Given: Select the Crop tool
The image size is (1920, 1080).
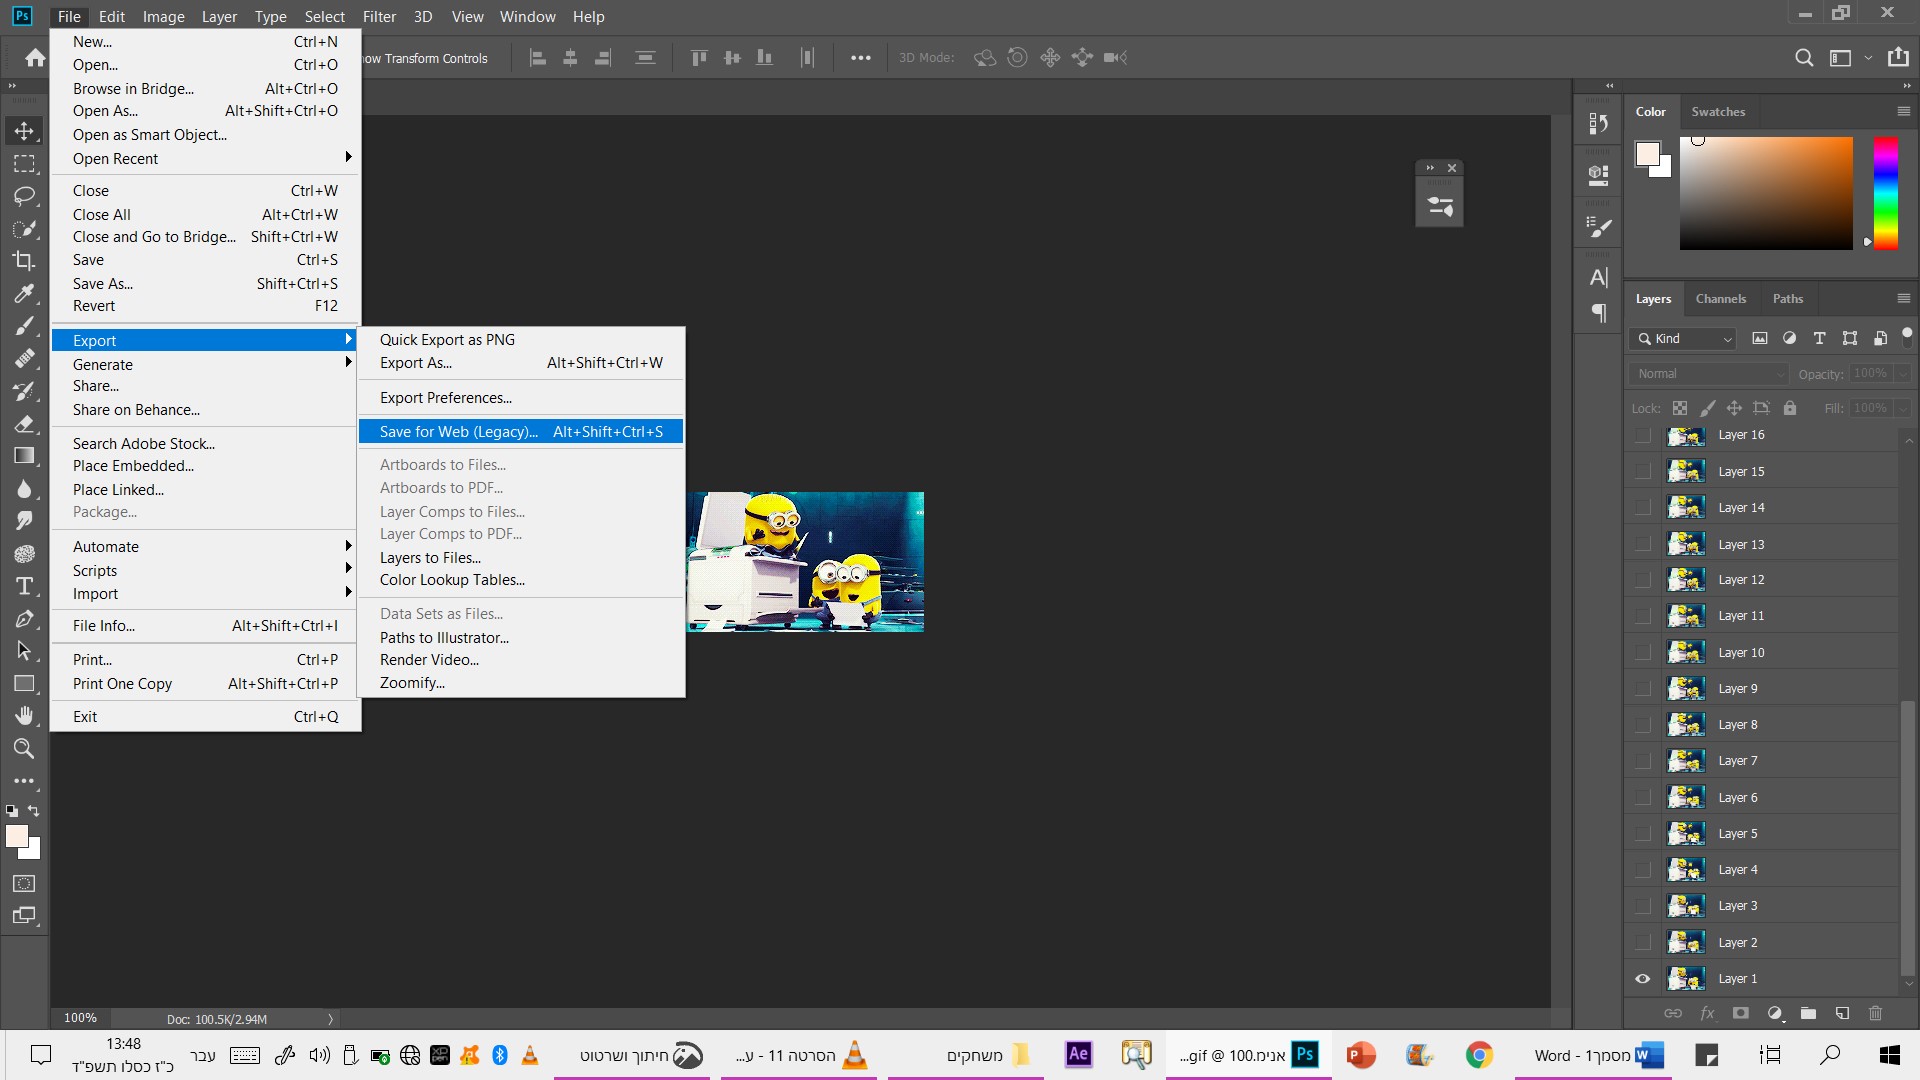Looking at the screenshot, I should 24,261.
